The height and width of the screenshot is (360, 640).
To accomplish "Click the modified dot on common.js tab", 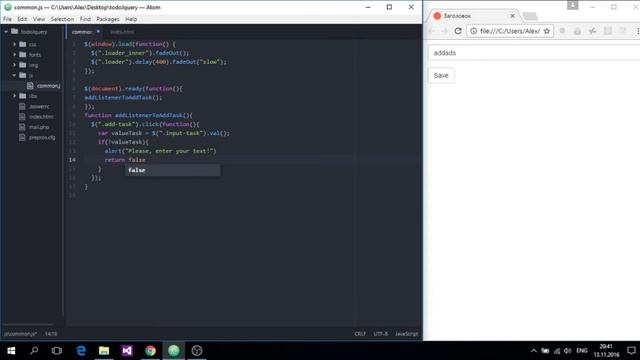I will click(98, 31).
